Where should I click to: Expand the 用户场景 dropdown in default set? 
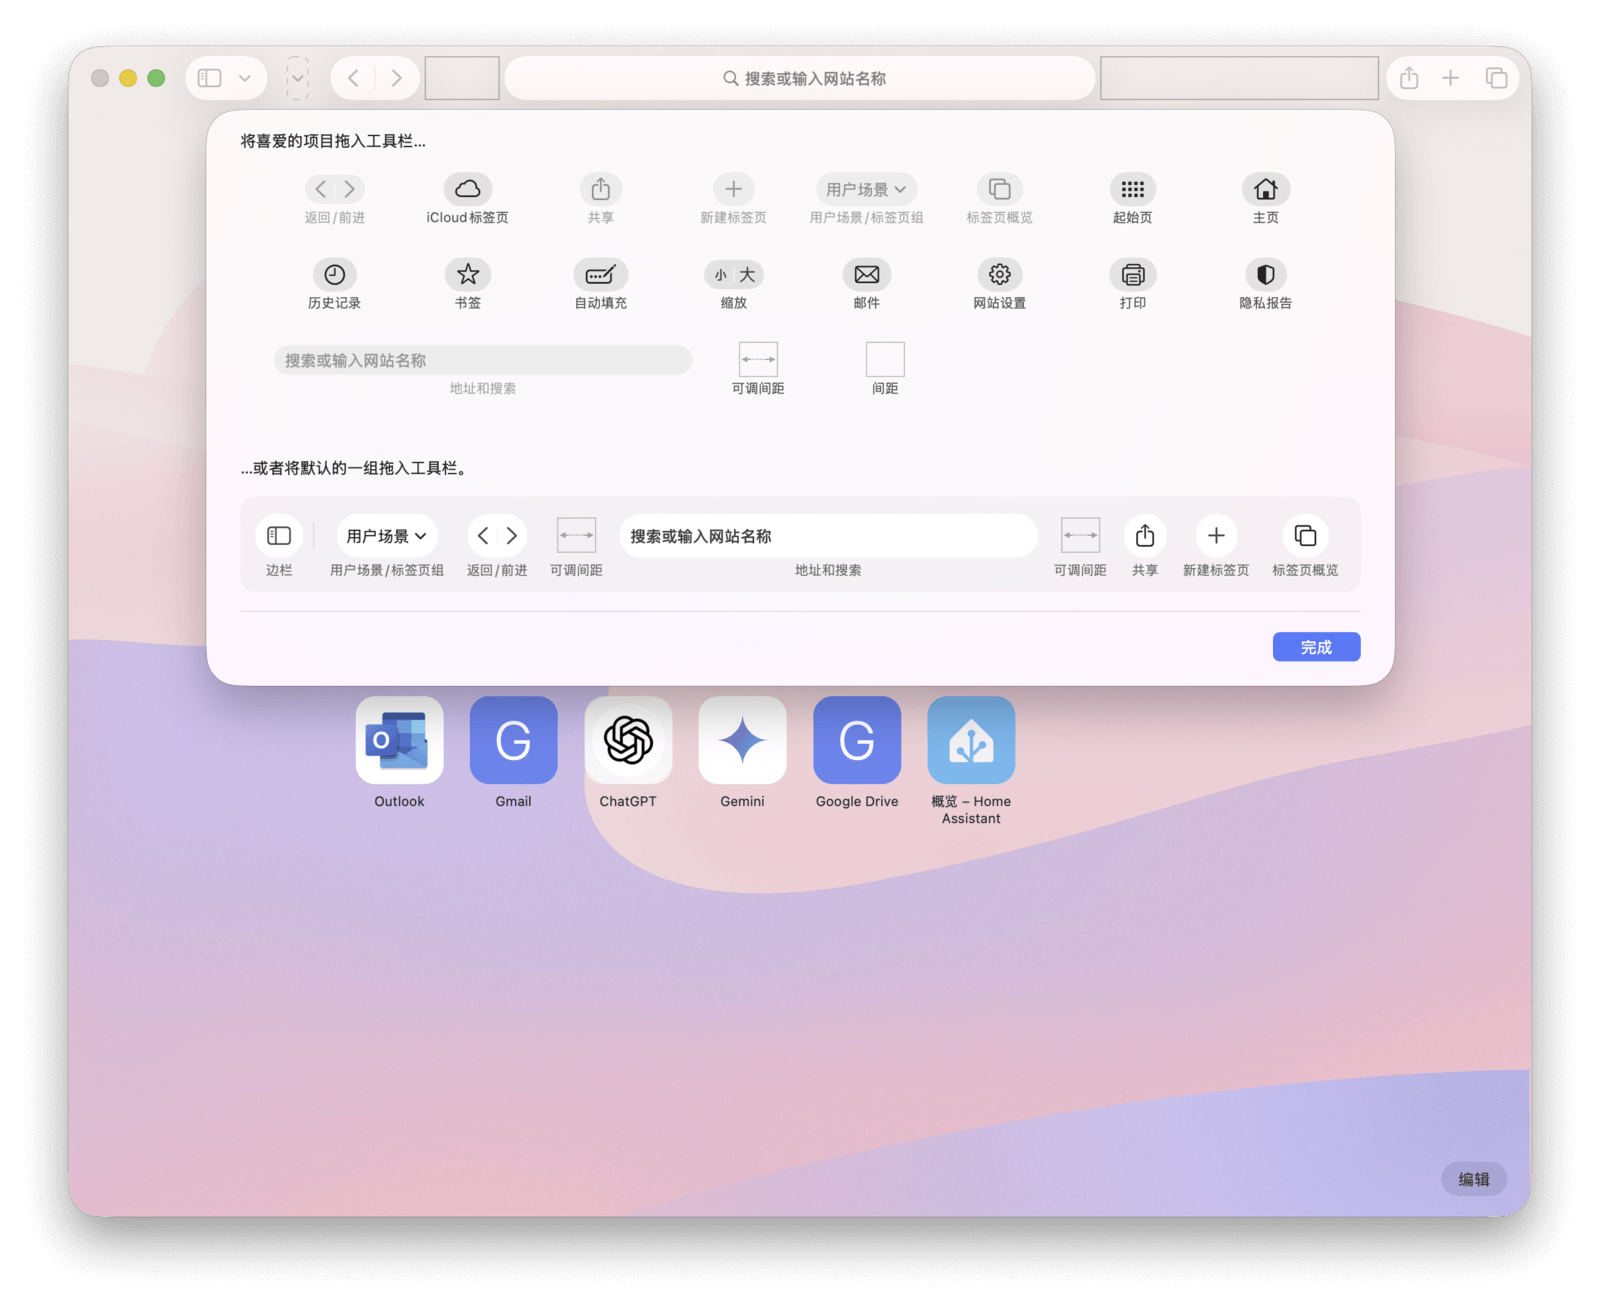[x=386, y=536]
